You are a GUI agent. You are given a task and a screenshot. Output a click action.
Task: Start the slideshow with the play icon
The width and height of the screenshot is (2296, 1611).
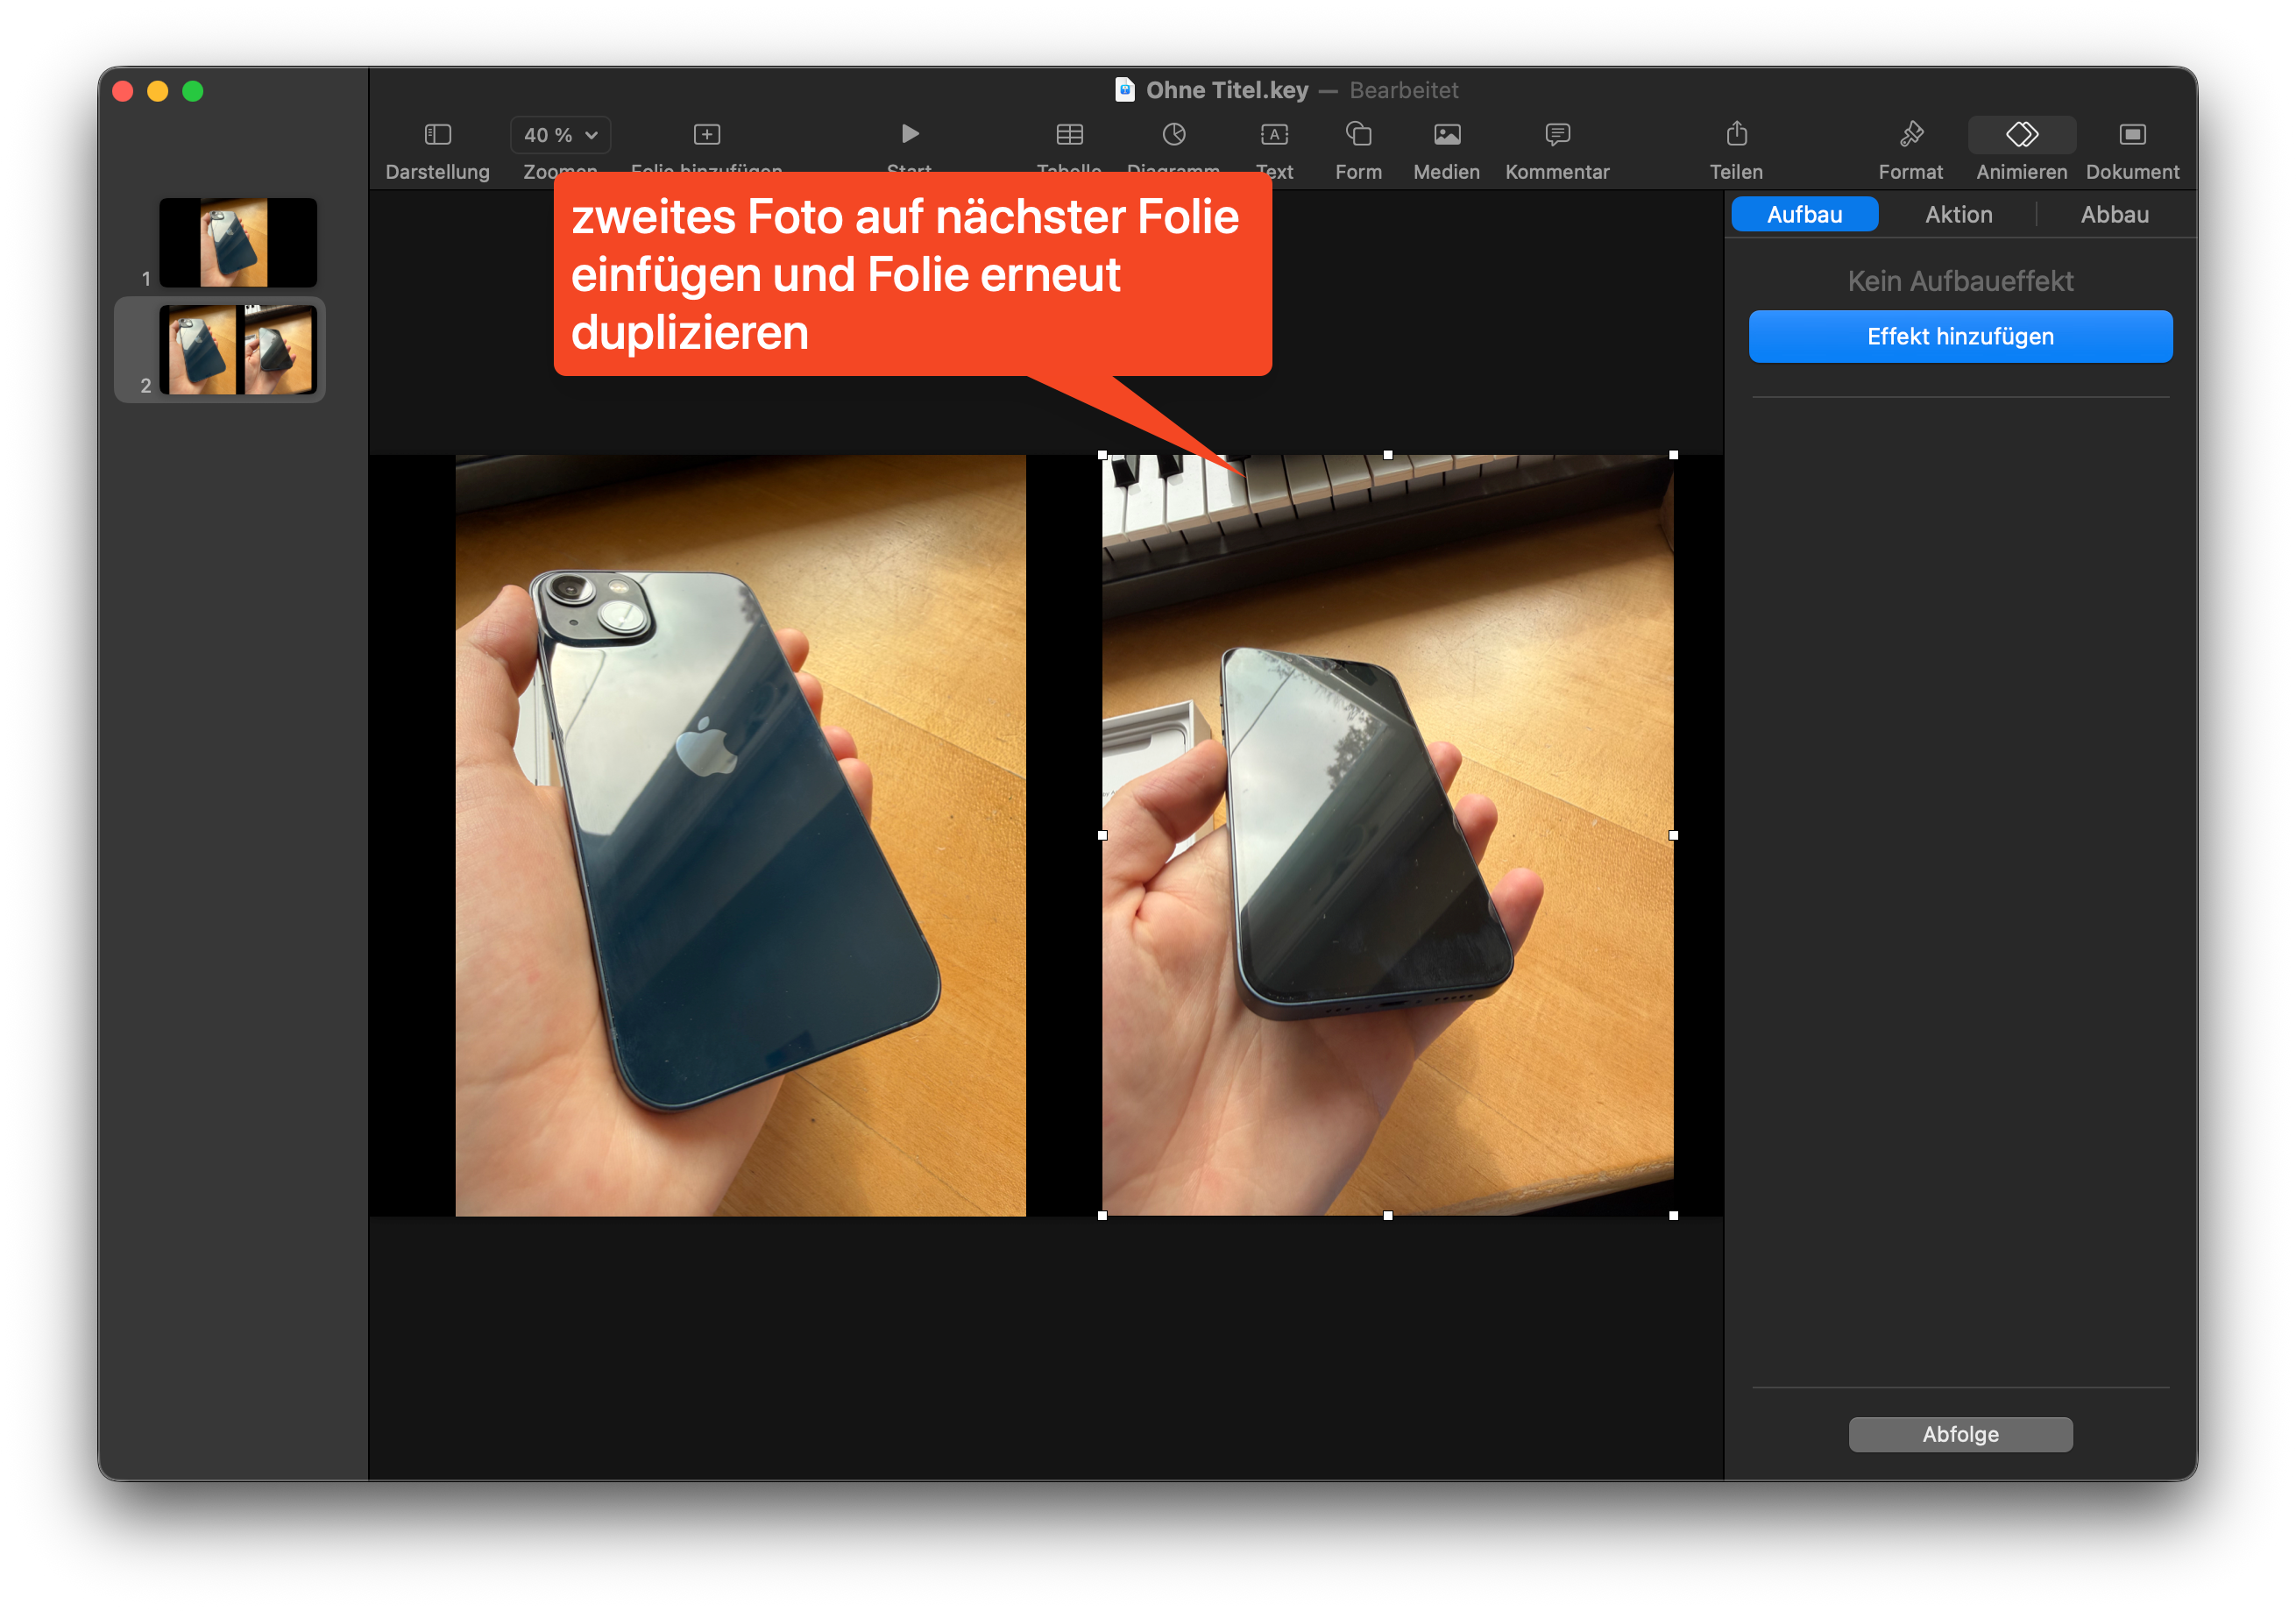(909, 134)
